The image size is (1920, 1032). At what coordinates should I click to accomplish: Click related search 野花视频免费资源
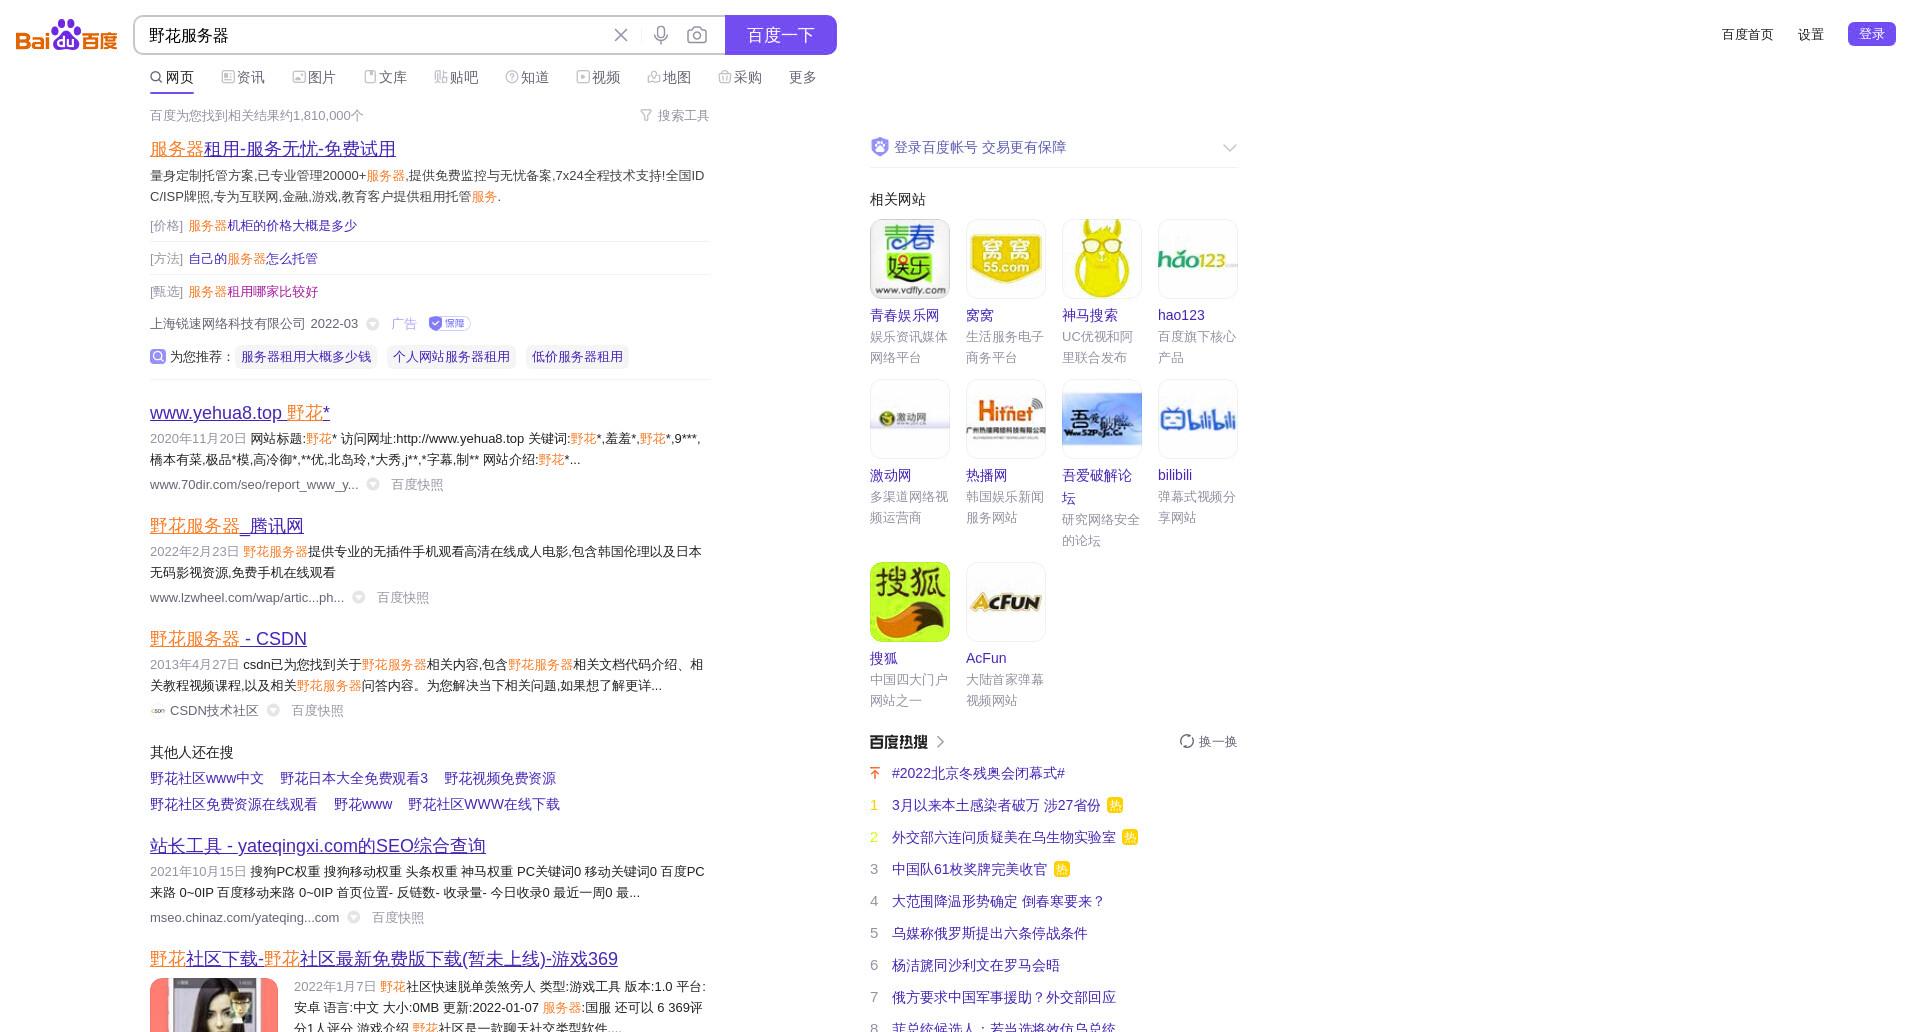tap(500, 779)
